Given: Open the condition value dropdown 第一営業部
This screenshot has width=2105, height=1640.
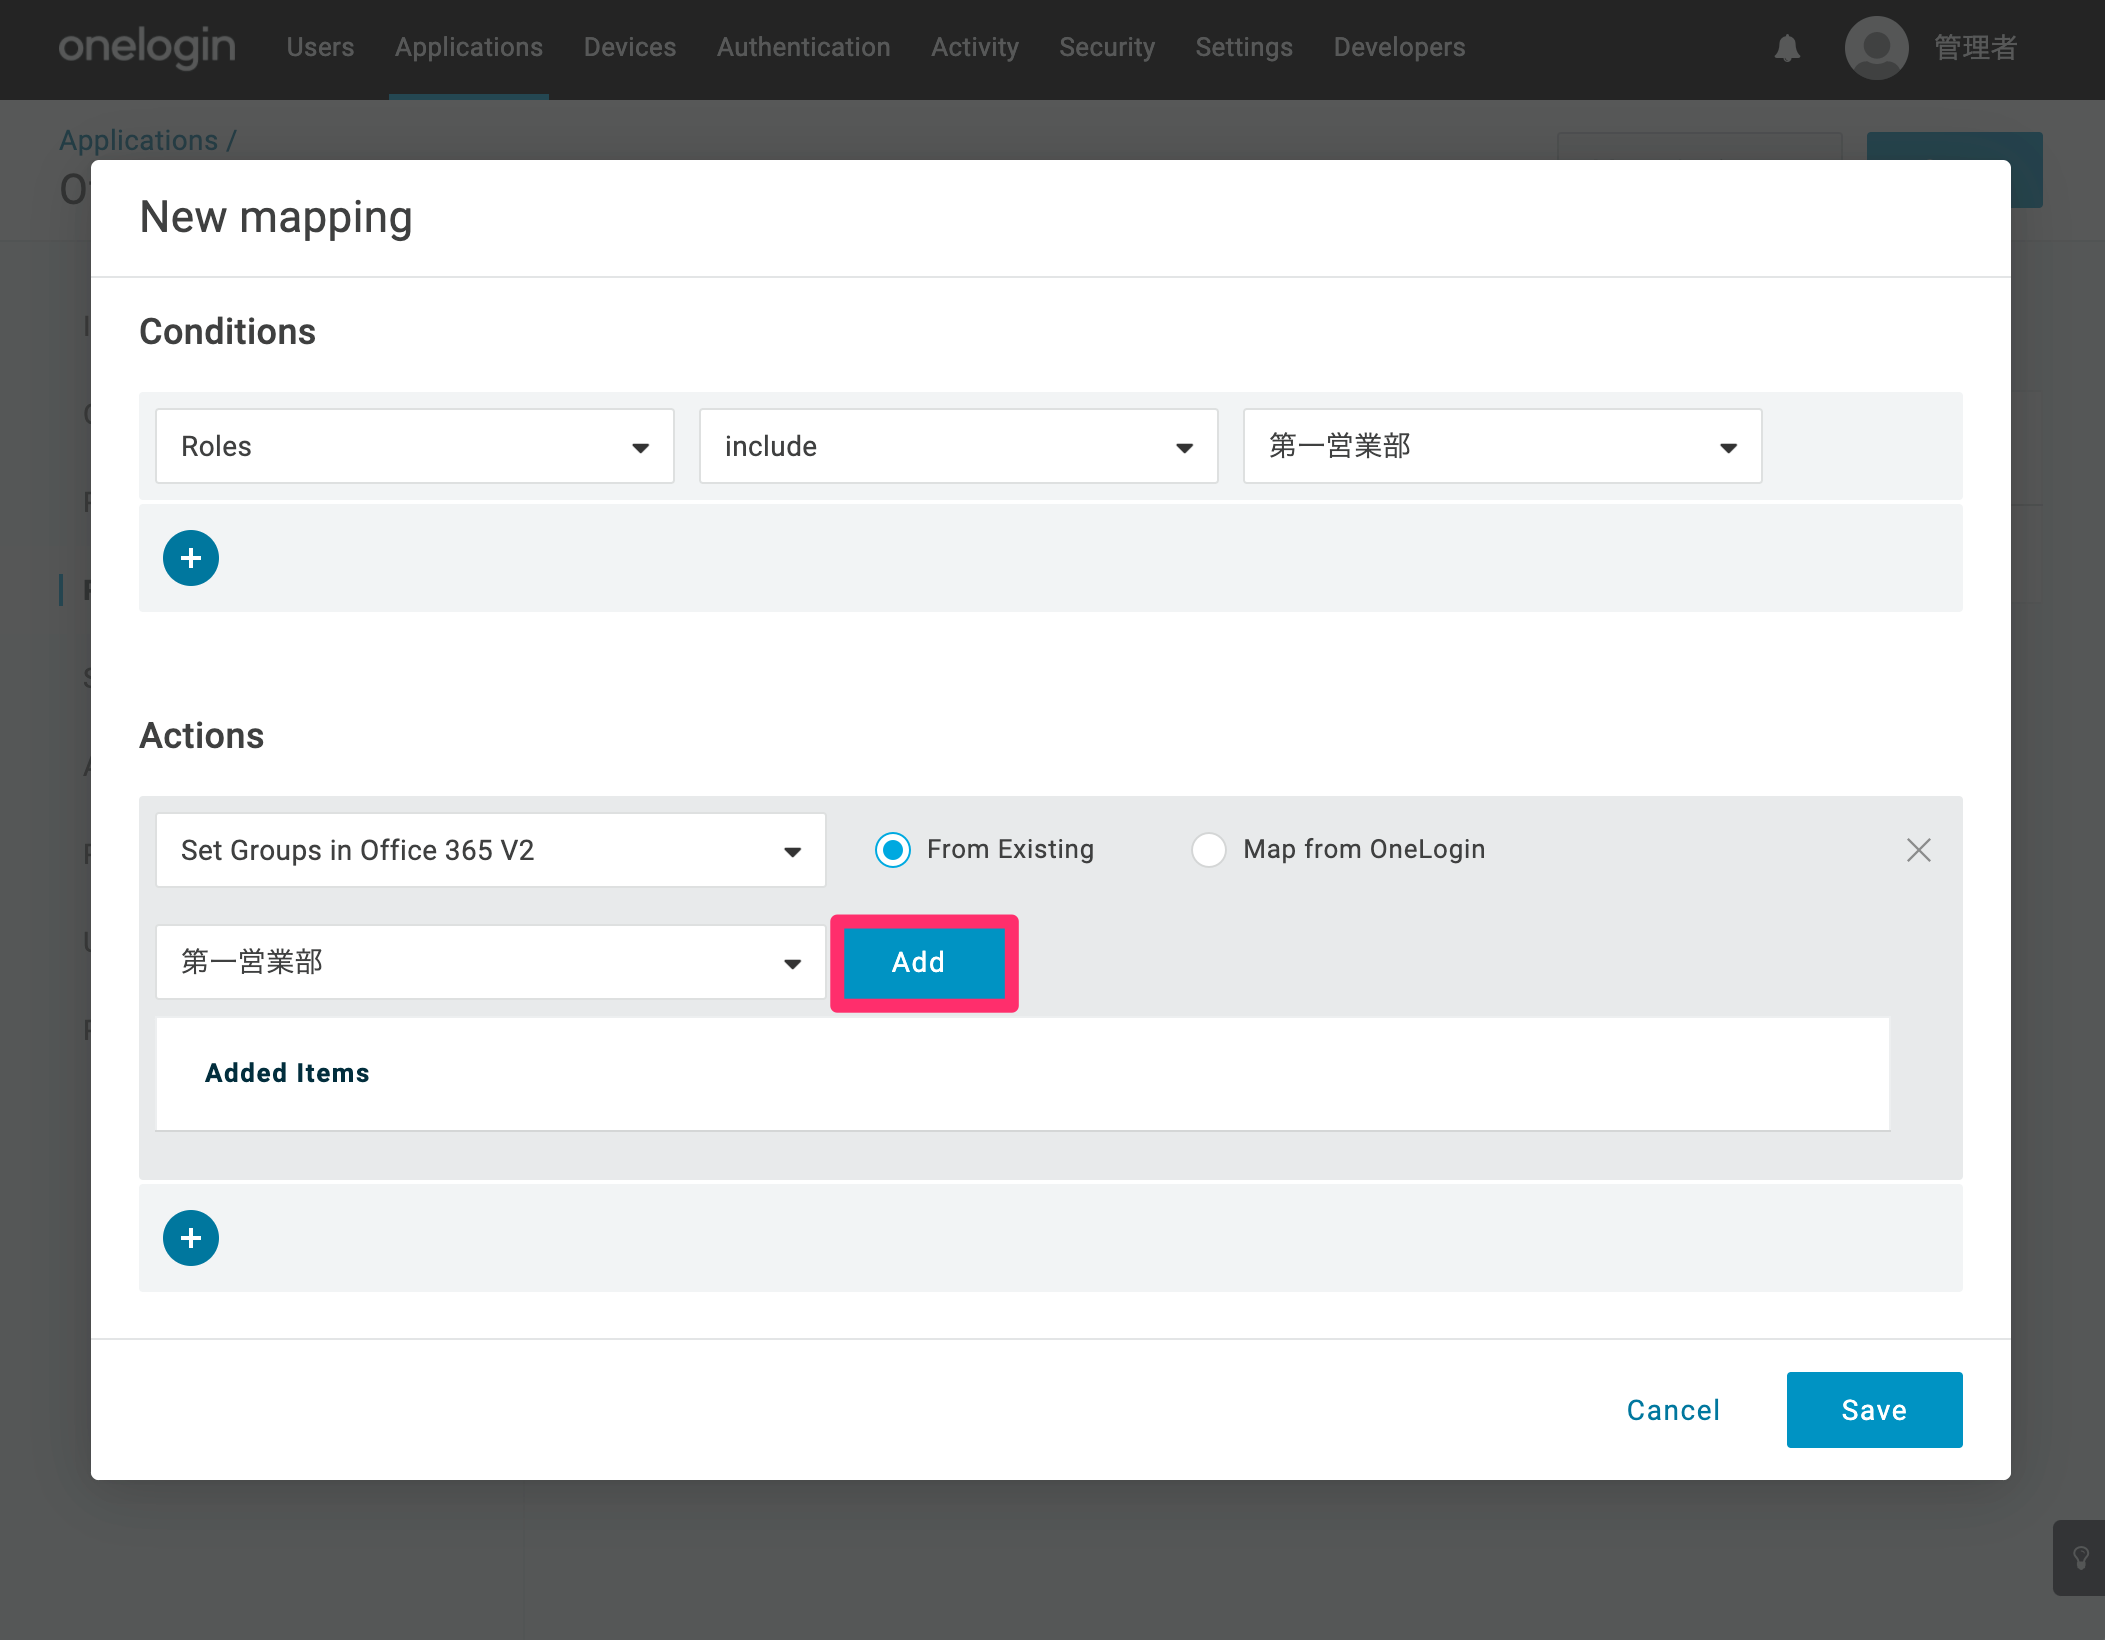Looking at the screenshot, I should [1503, 446].
